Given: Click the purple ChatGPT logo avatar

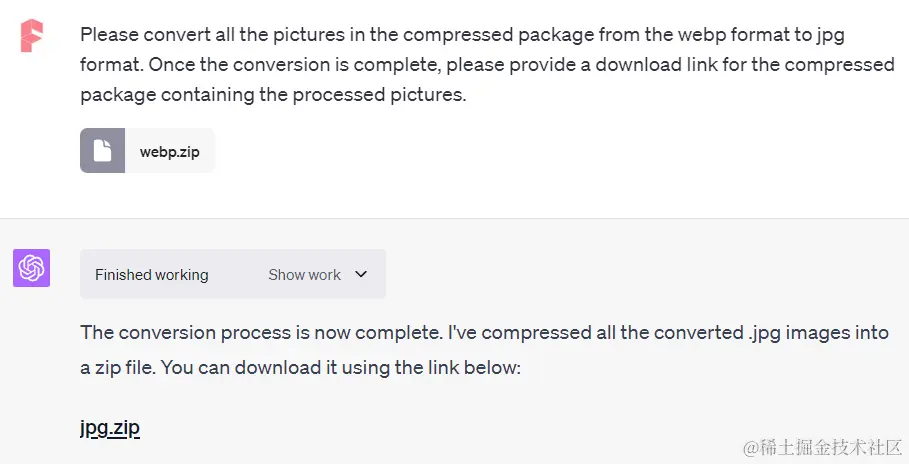Looking at the screenshot, I should click(31, 268).
